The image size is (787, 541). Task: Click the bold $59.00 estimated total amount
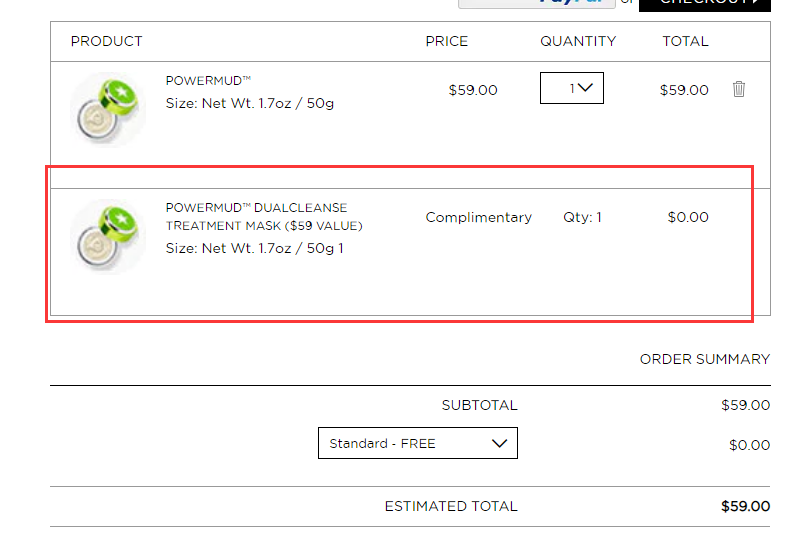point(745,506)
